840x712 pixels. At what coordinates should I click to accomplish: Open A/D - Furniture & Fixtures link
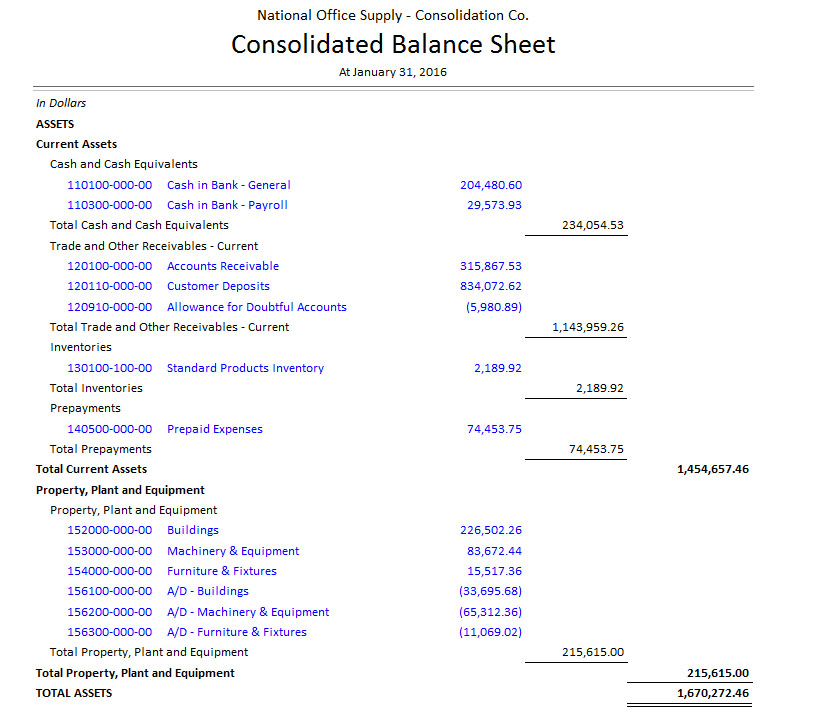[x=237, y=632]
